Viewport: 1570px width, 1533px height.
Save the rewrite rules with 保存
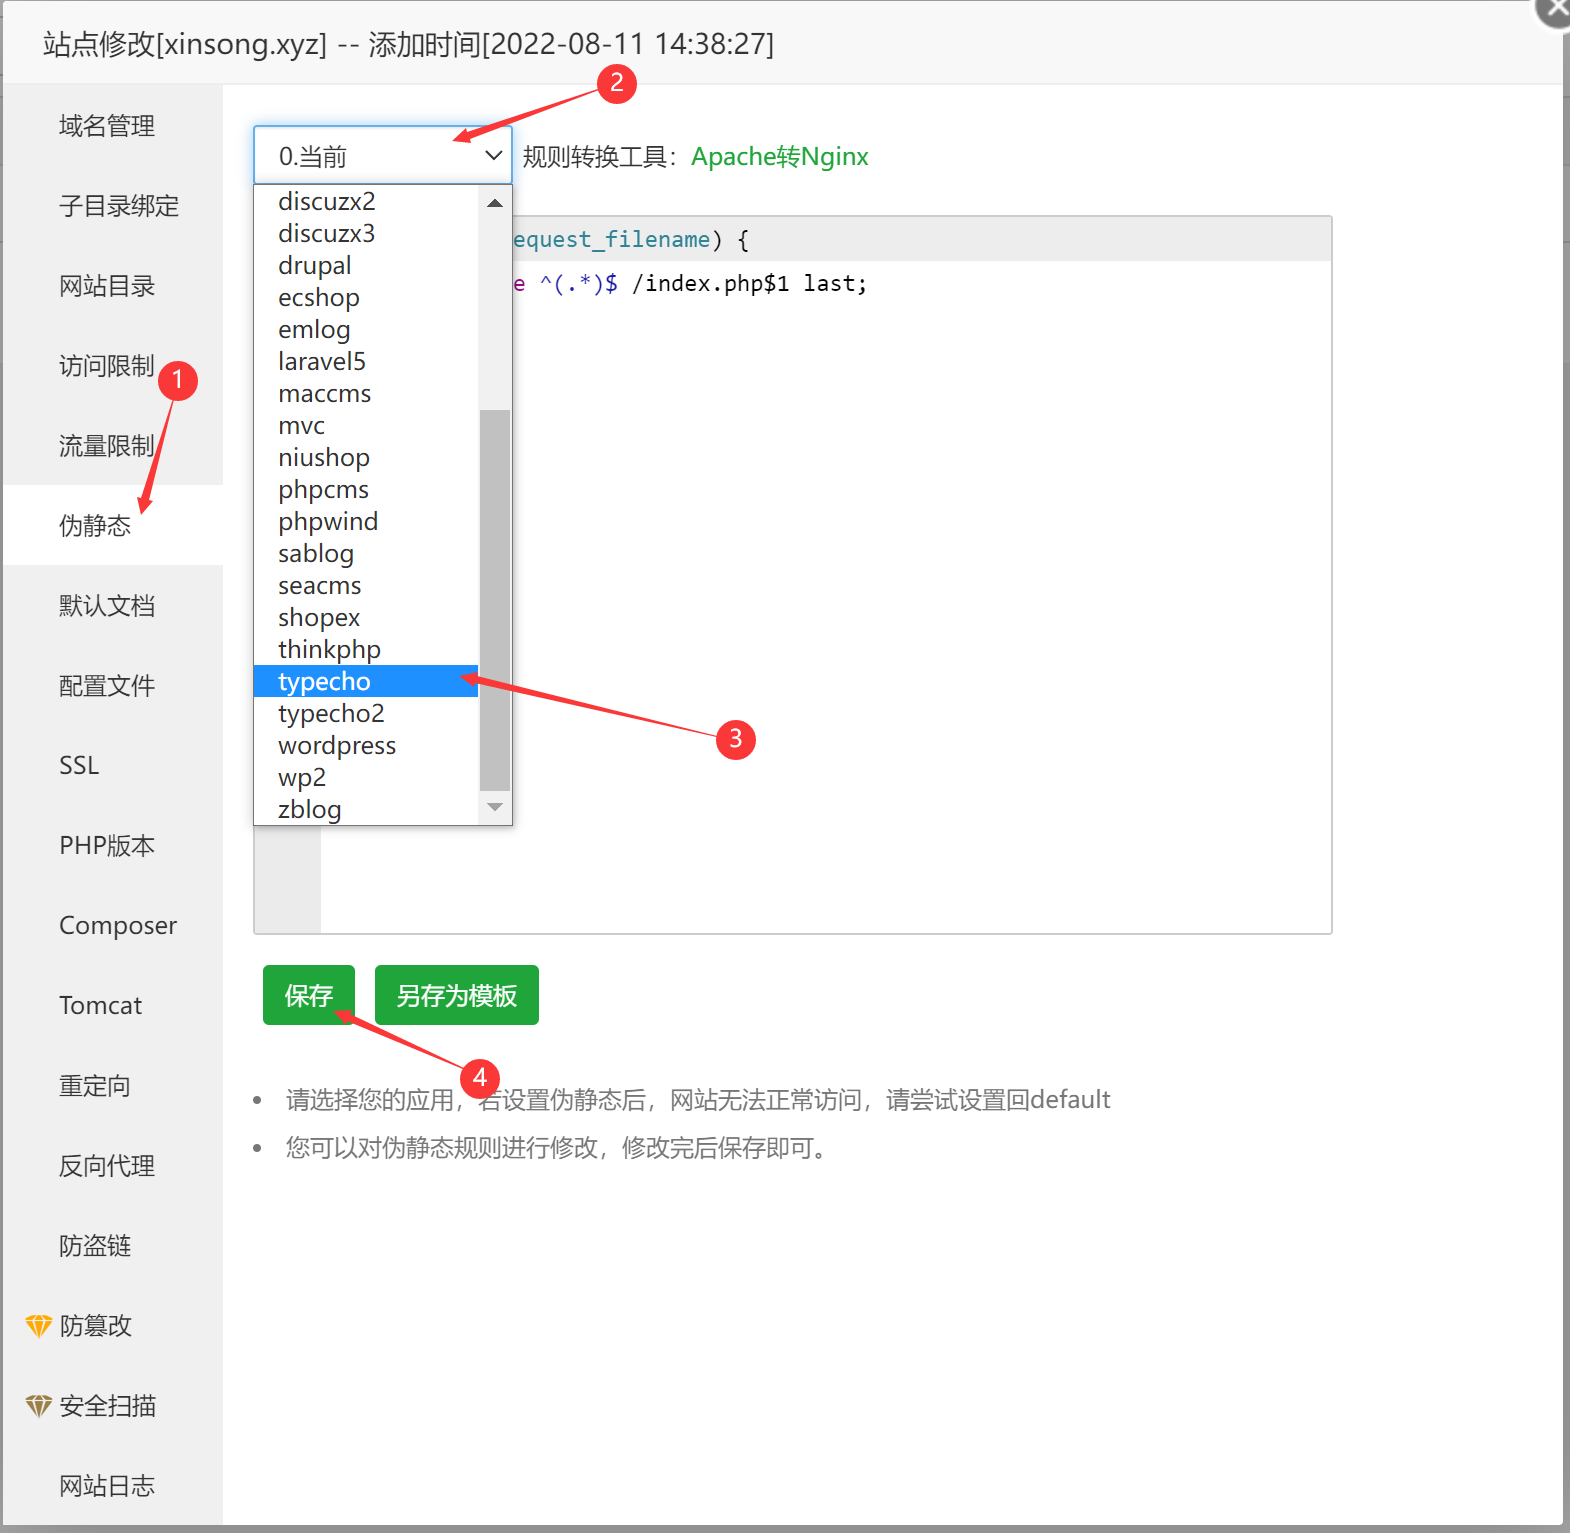(309, 995)
